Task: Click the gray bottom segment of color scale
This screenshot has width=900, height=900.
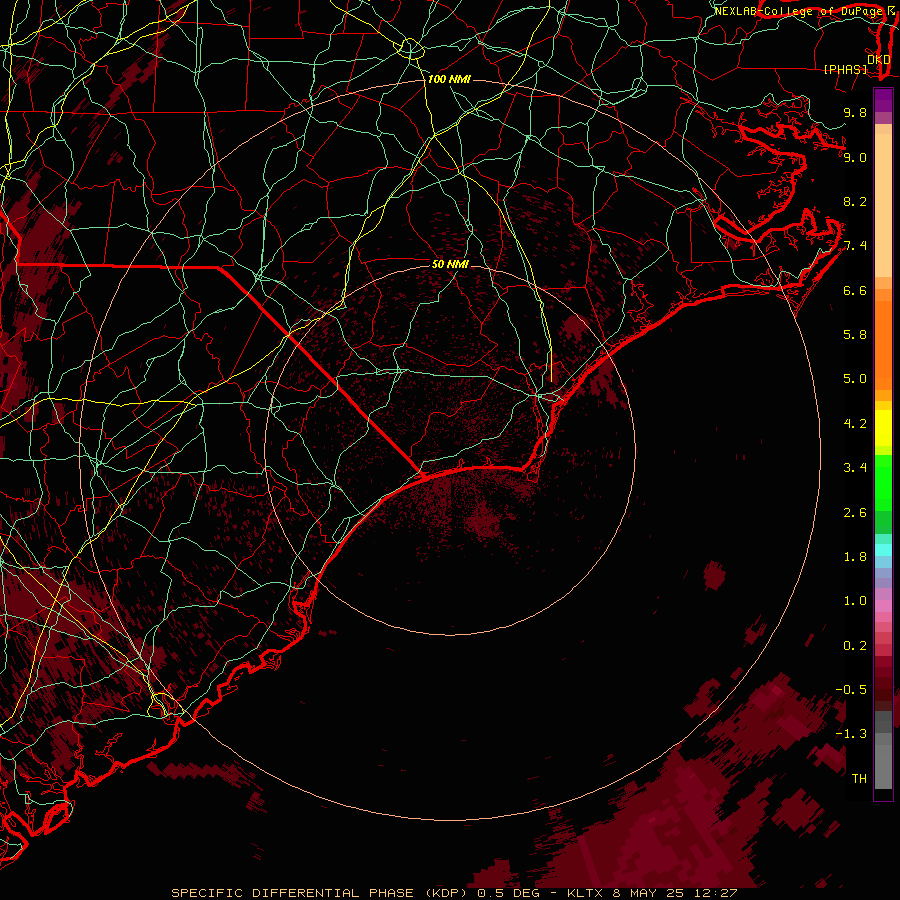Action: point(883,763)
